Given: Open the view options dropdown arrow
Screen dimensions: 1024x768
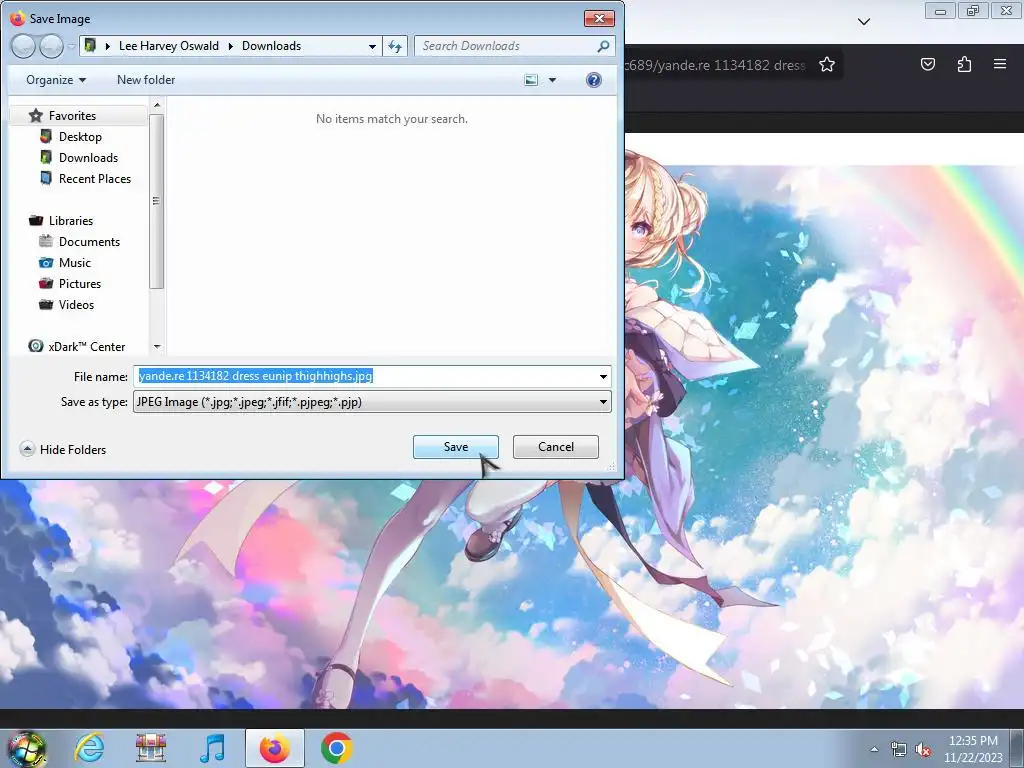Looking at the screenshot, I should tap(552, 80).
